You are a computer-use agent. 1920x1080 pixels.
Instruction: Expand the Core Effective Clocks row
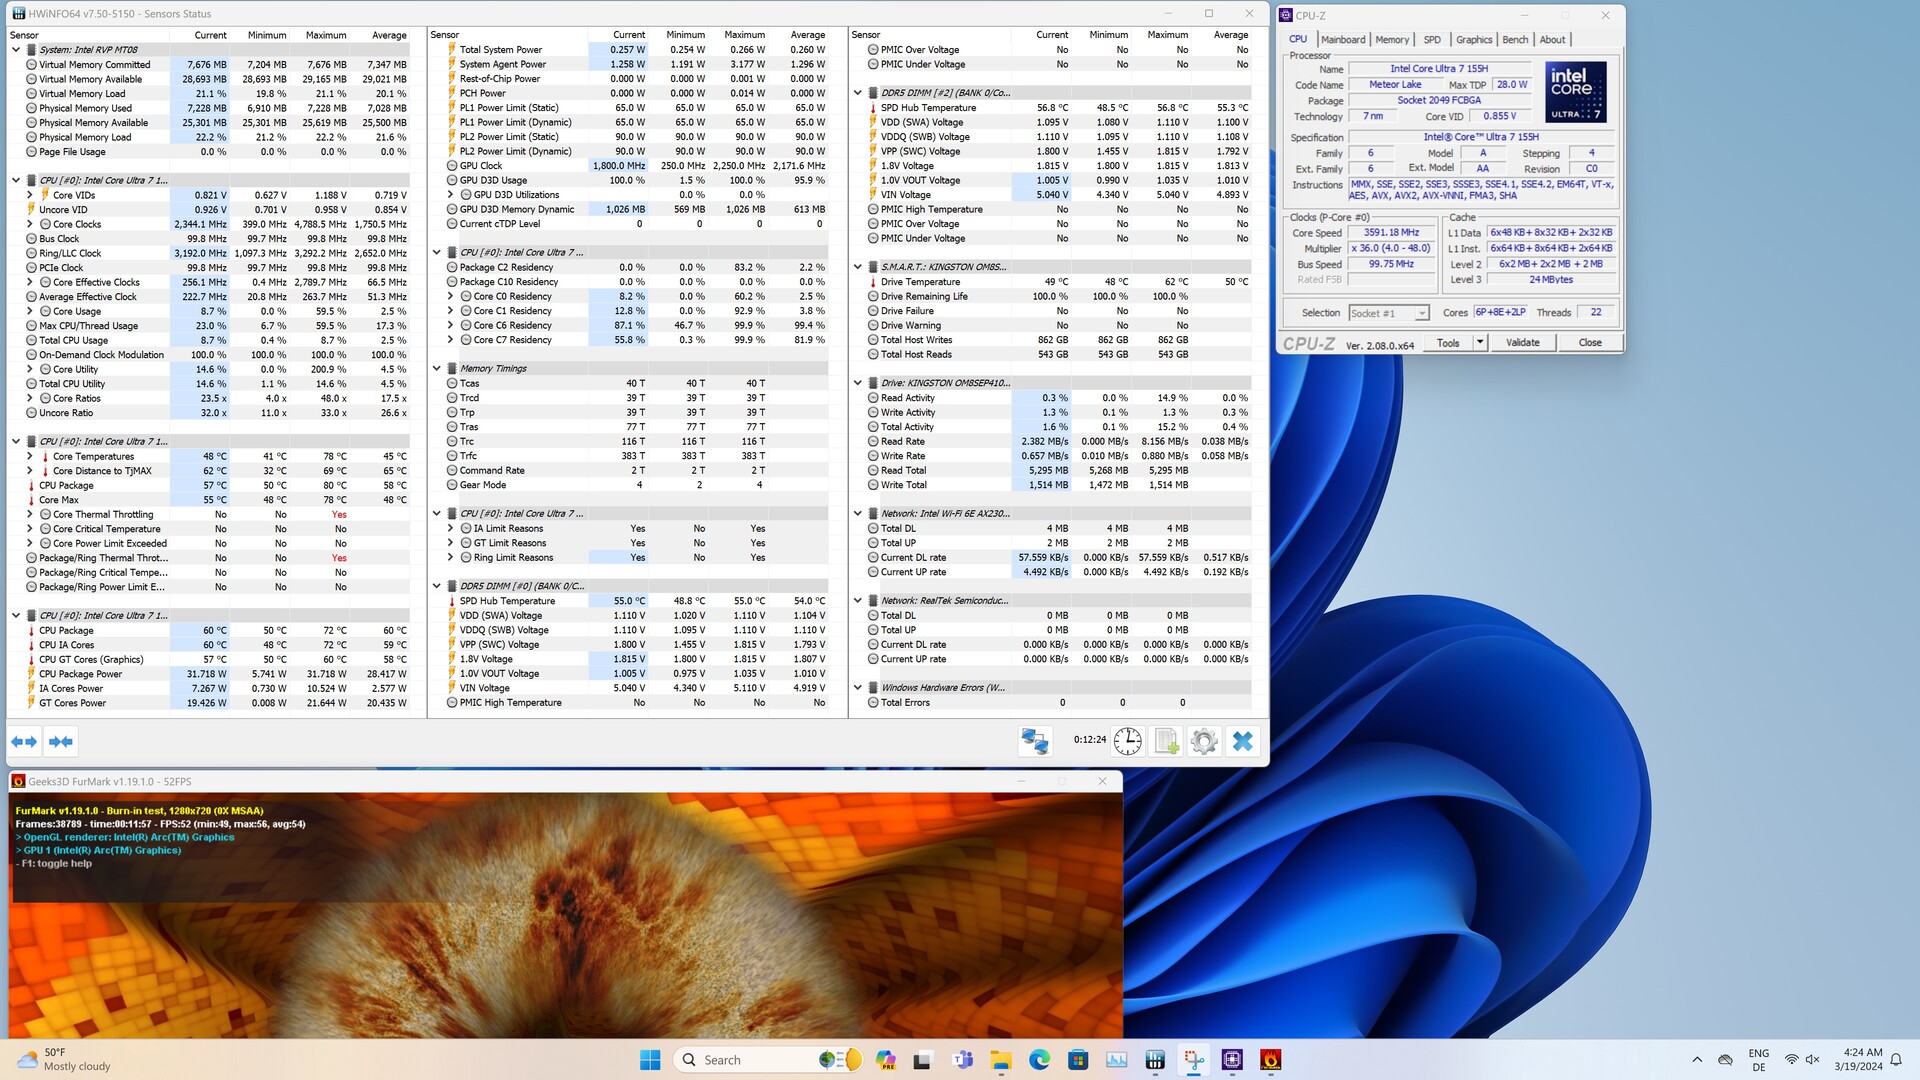(x=30, y=283)
